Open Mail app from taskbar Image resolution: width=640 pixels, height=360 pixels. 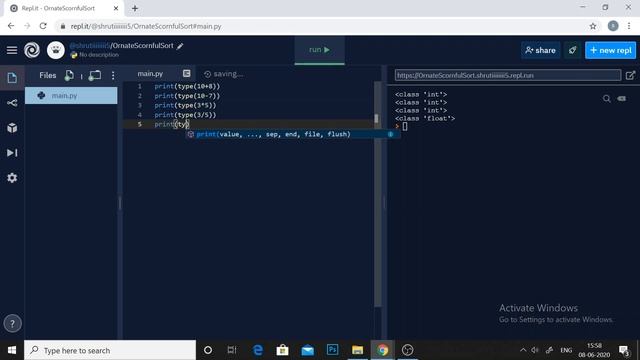click(307, 350)
